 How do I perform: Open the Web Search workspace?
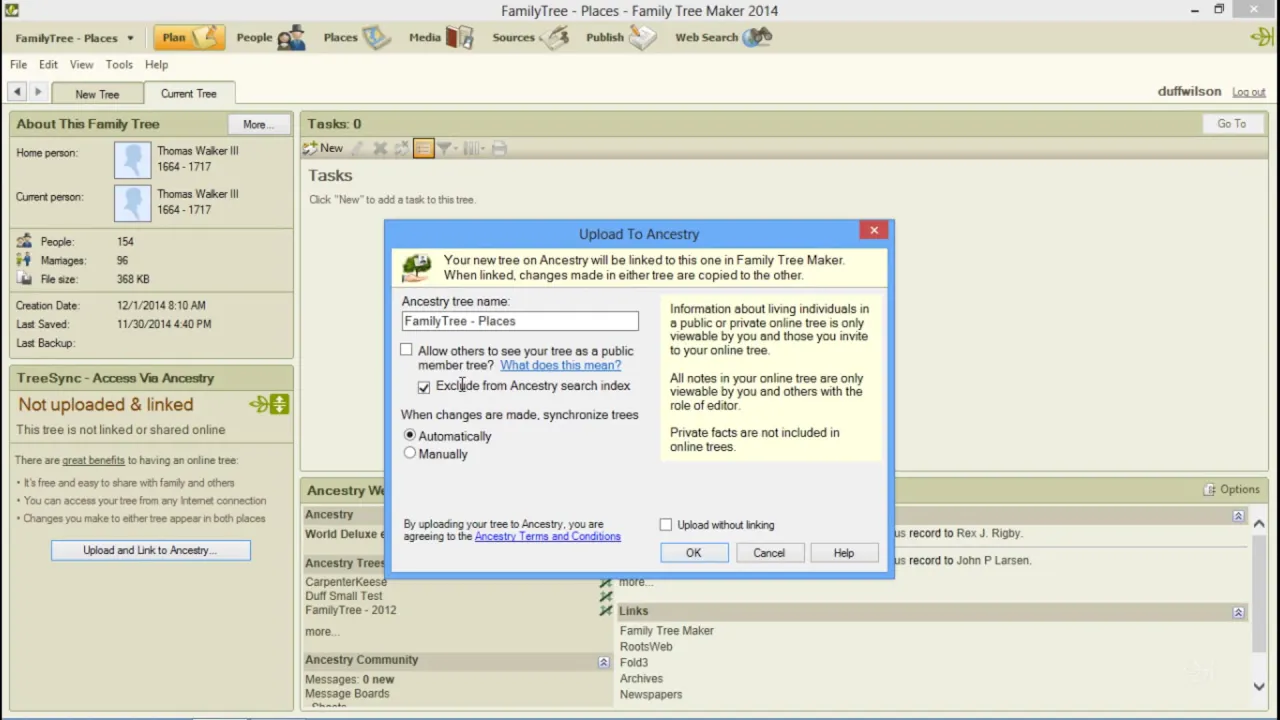tap(723, 38)
